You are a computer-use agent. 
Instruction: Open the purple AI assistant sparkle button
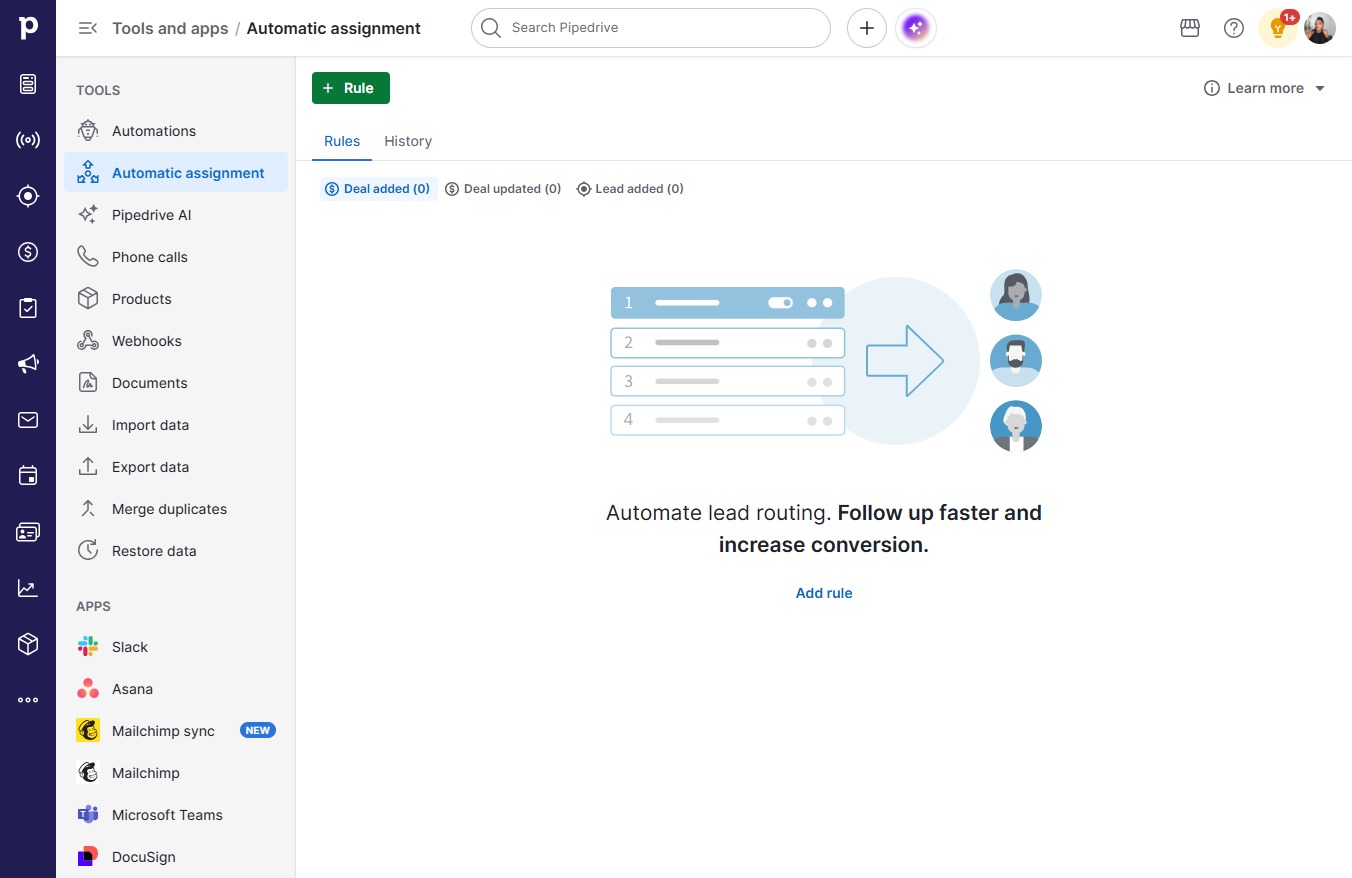click(916, 28)
